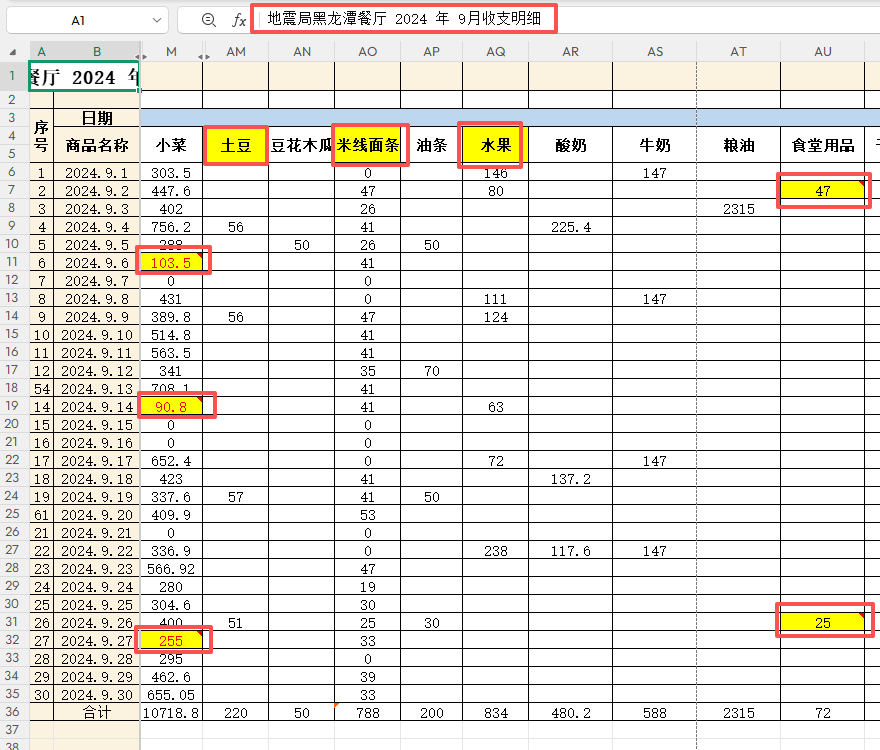Expand the Name Box dropdown arrow

click(157, 20)
